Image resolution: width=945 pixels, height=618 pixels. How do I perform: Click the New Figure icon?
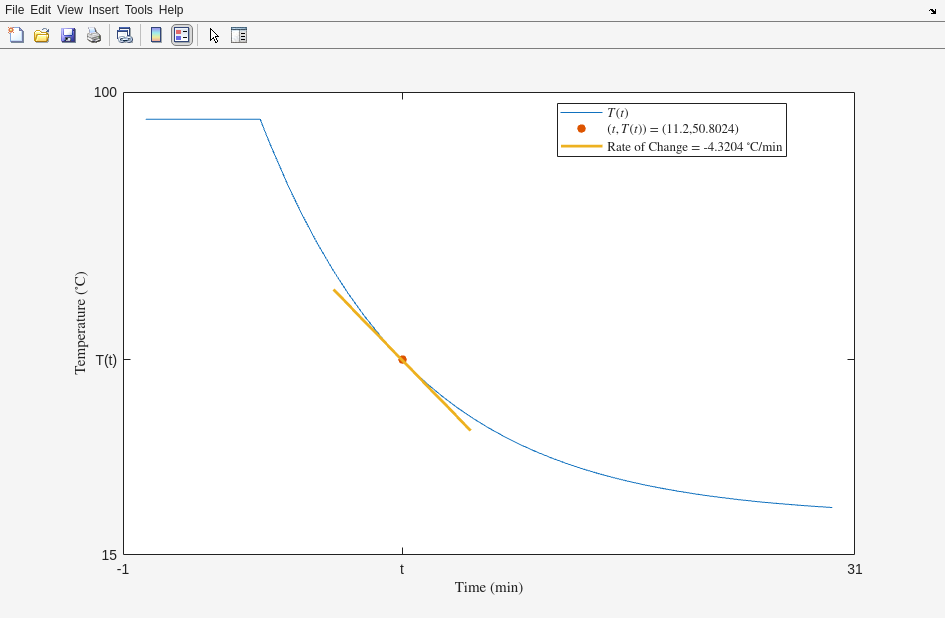pos(16,35)
